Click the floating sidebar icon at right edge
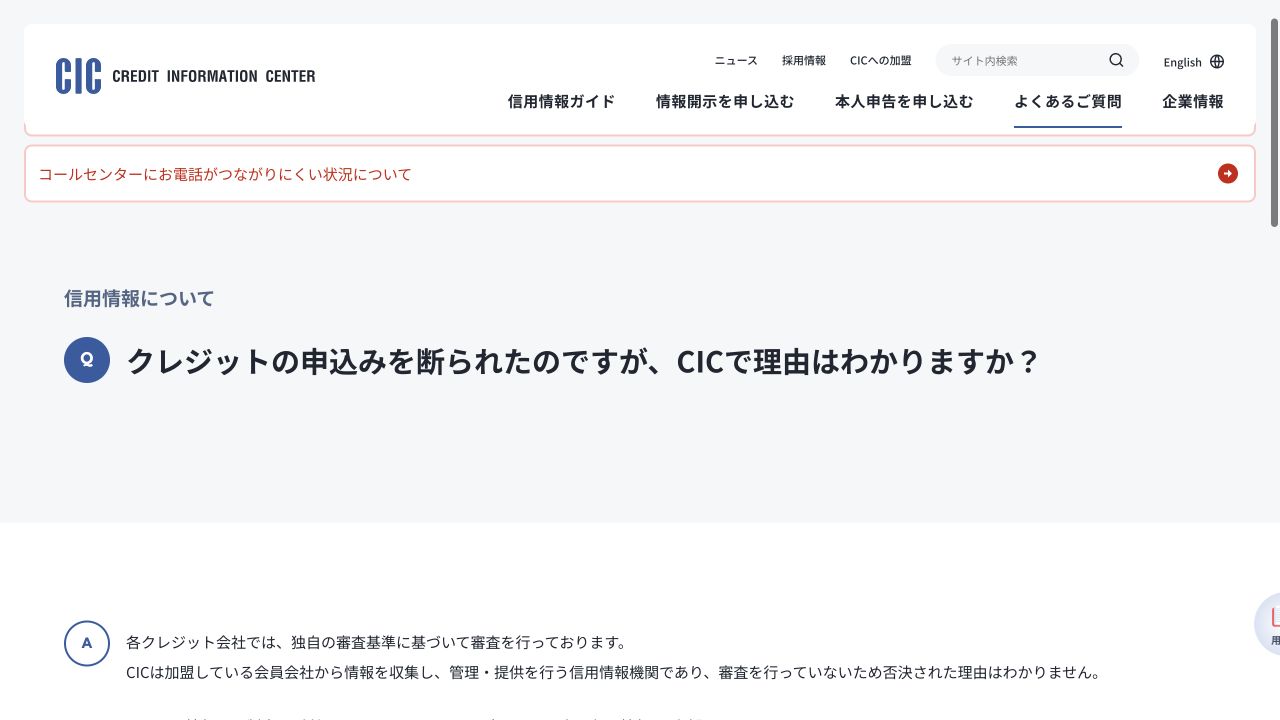 [1268, 625]
